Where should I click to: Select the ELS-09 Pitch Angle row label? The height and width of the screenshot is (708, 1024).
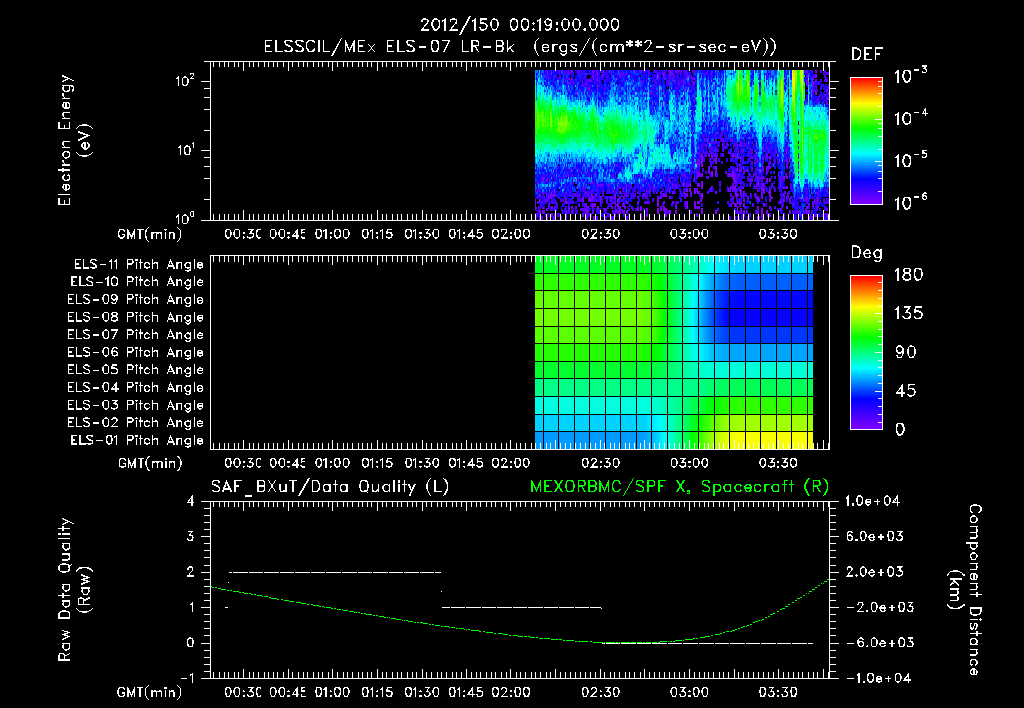pyautogui.click(x=135, y=300)
